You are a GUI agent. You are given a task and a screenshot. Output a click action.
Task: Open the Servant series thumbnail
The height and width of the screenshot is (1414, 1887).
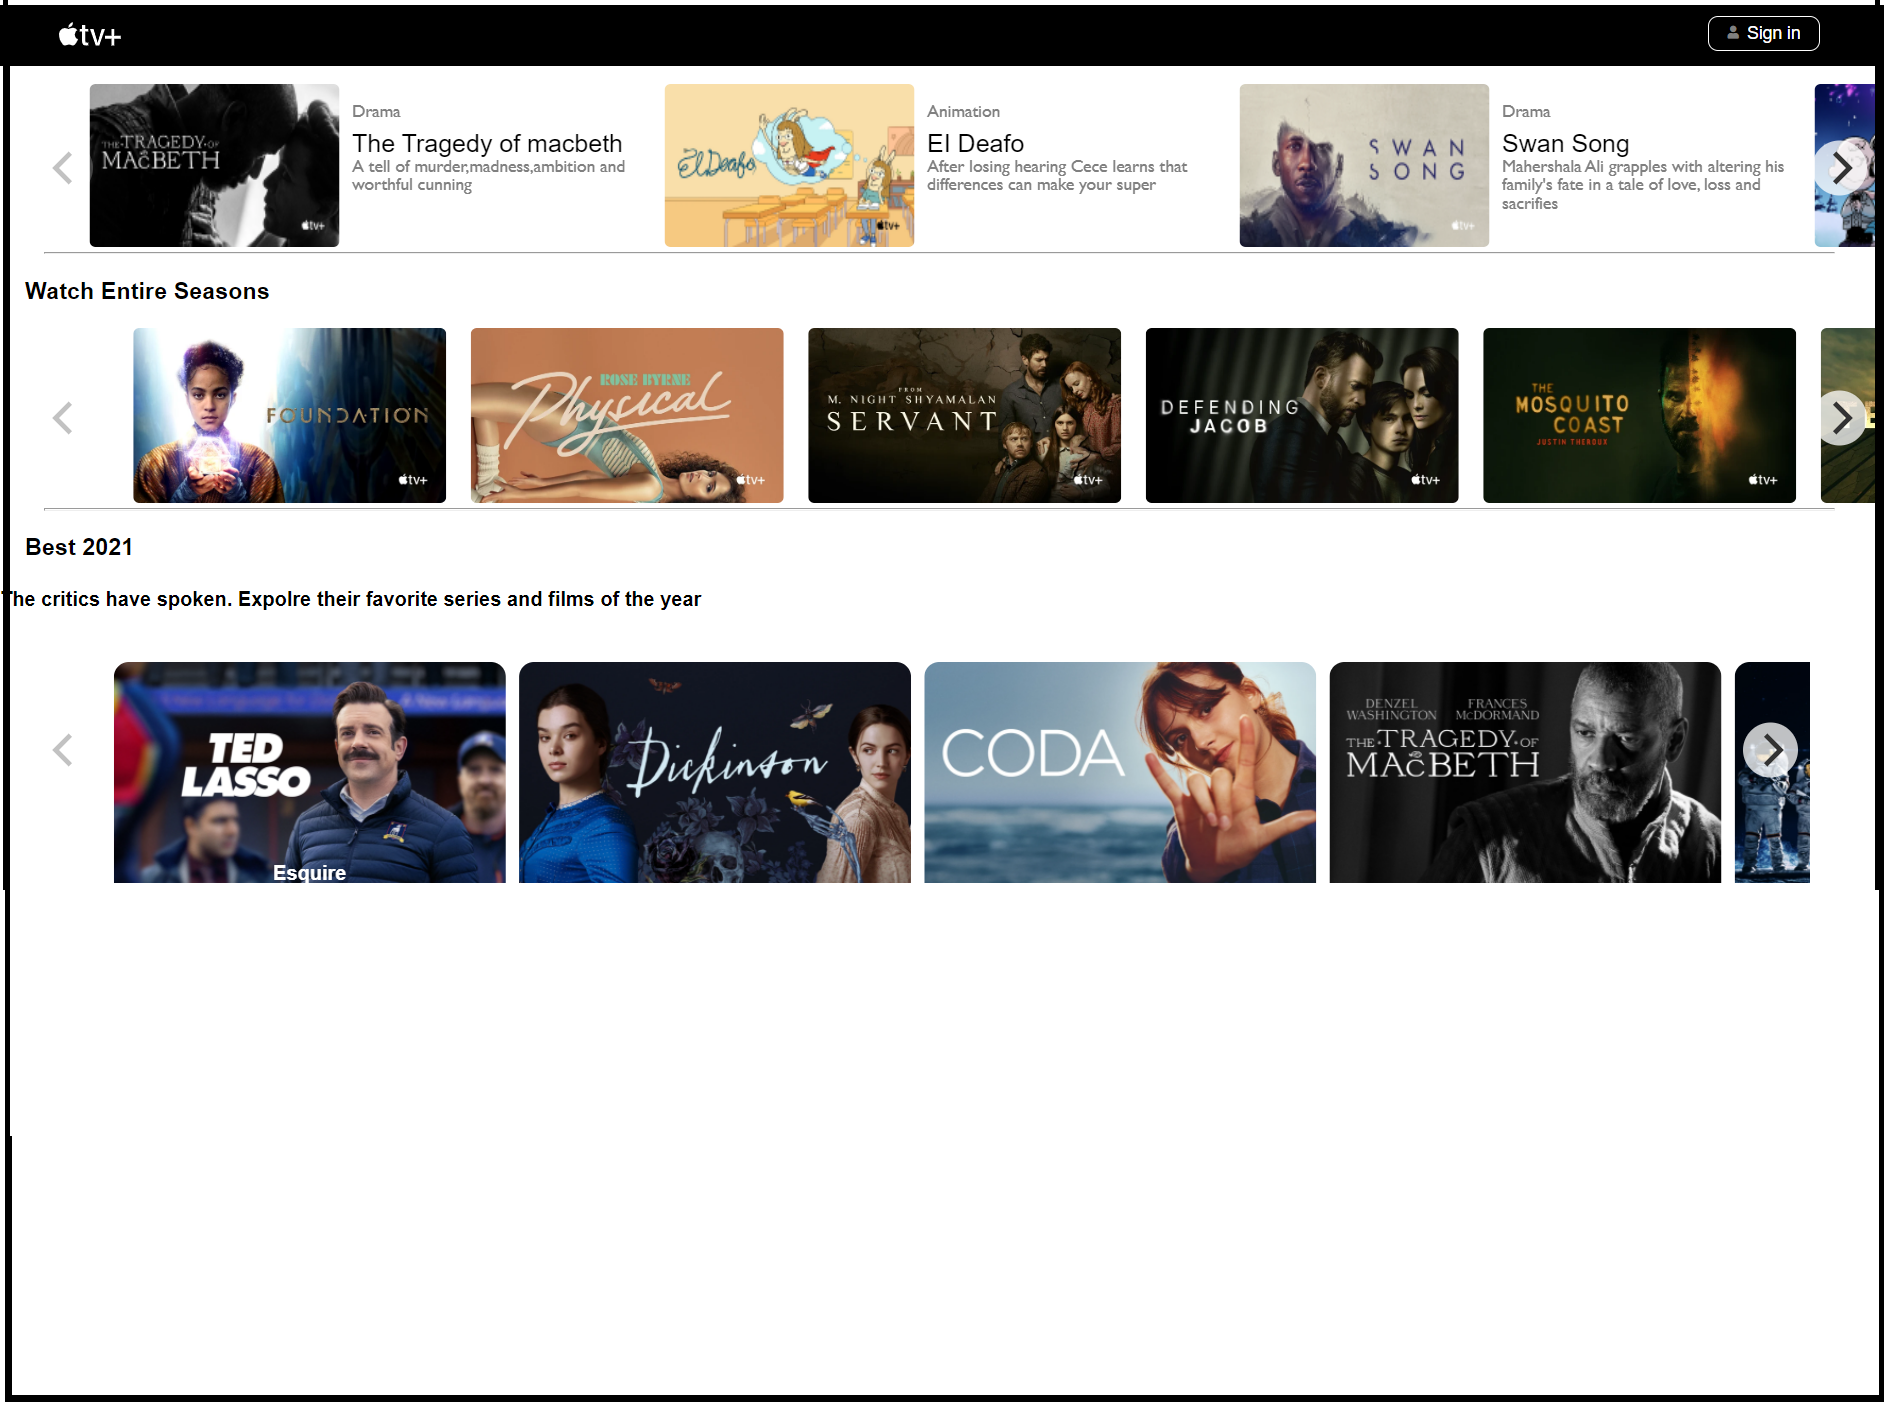pyautogui.click(x=964, y=415)
